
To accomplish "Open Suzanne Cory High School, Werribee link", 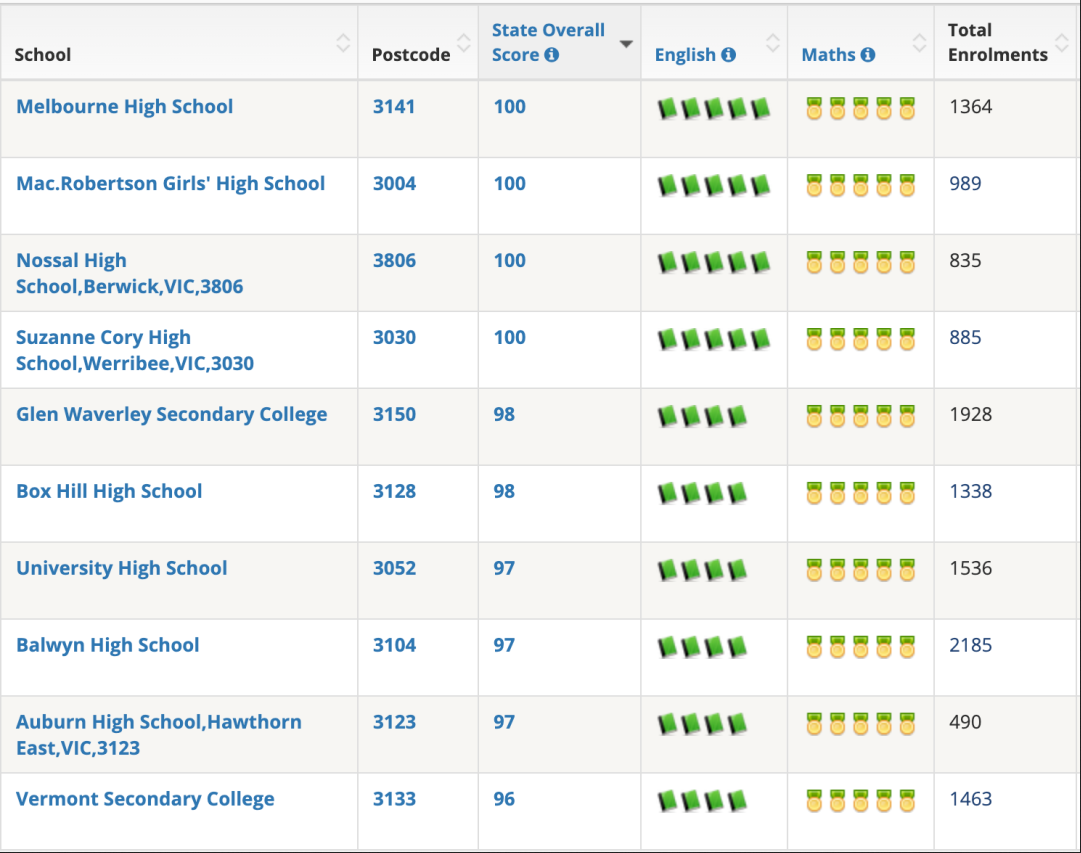I will (x=135, y=350).
